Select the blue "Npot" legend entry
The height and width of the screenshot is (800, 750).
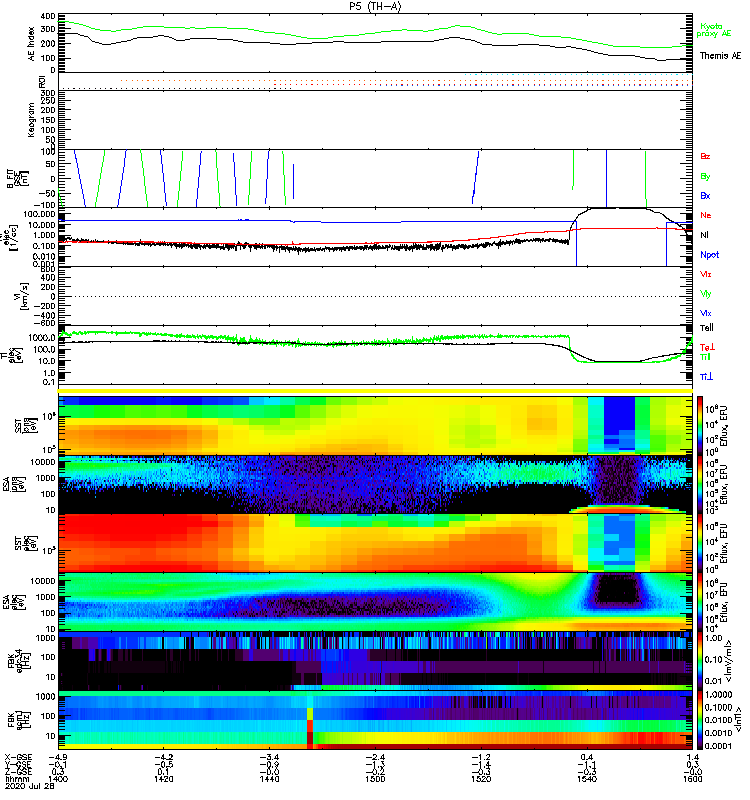point(709,255)
